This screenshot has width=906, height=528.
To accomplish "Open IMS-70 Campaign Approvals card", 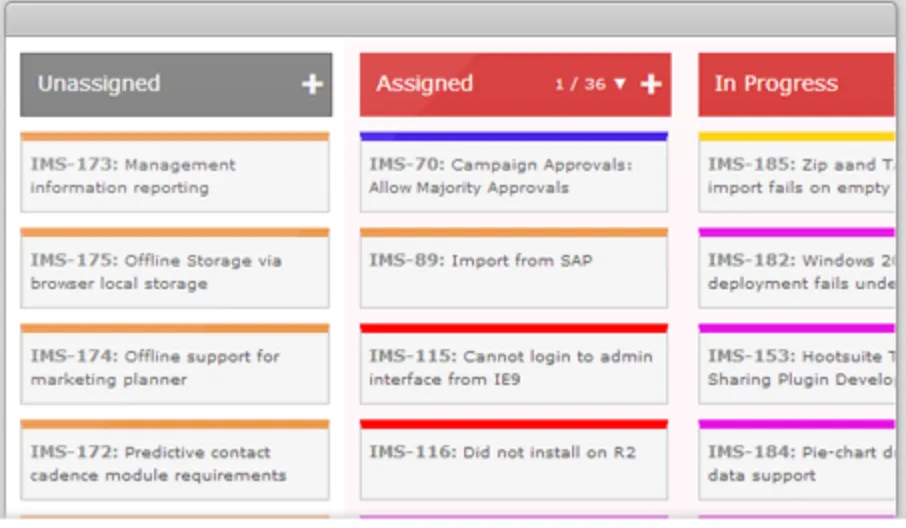I will click(x=513, y=176).
